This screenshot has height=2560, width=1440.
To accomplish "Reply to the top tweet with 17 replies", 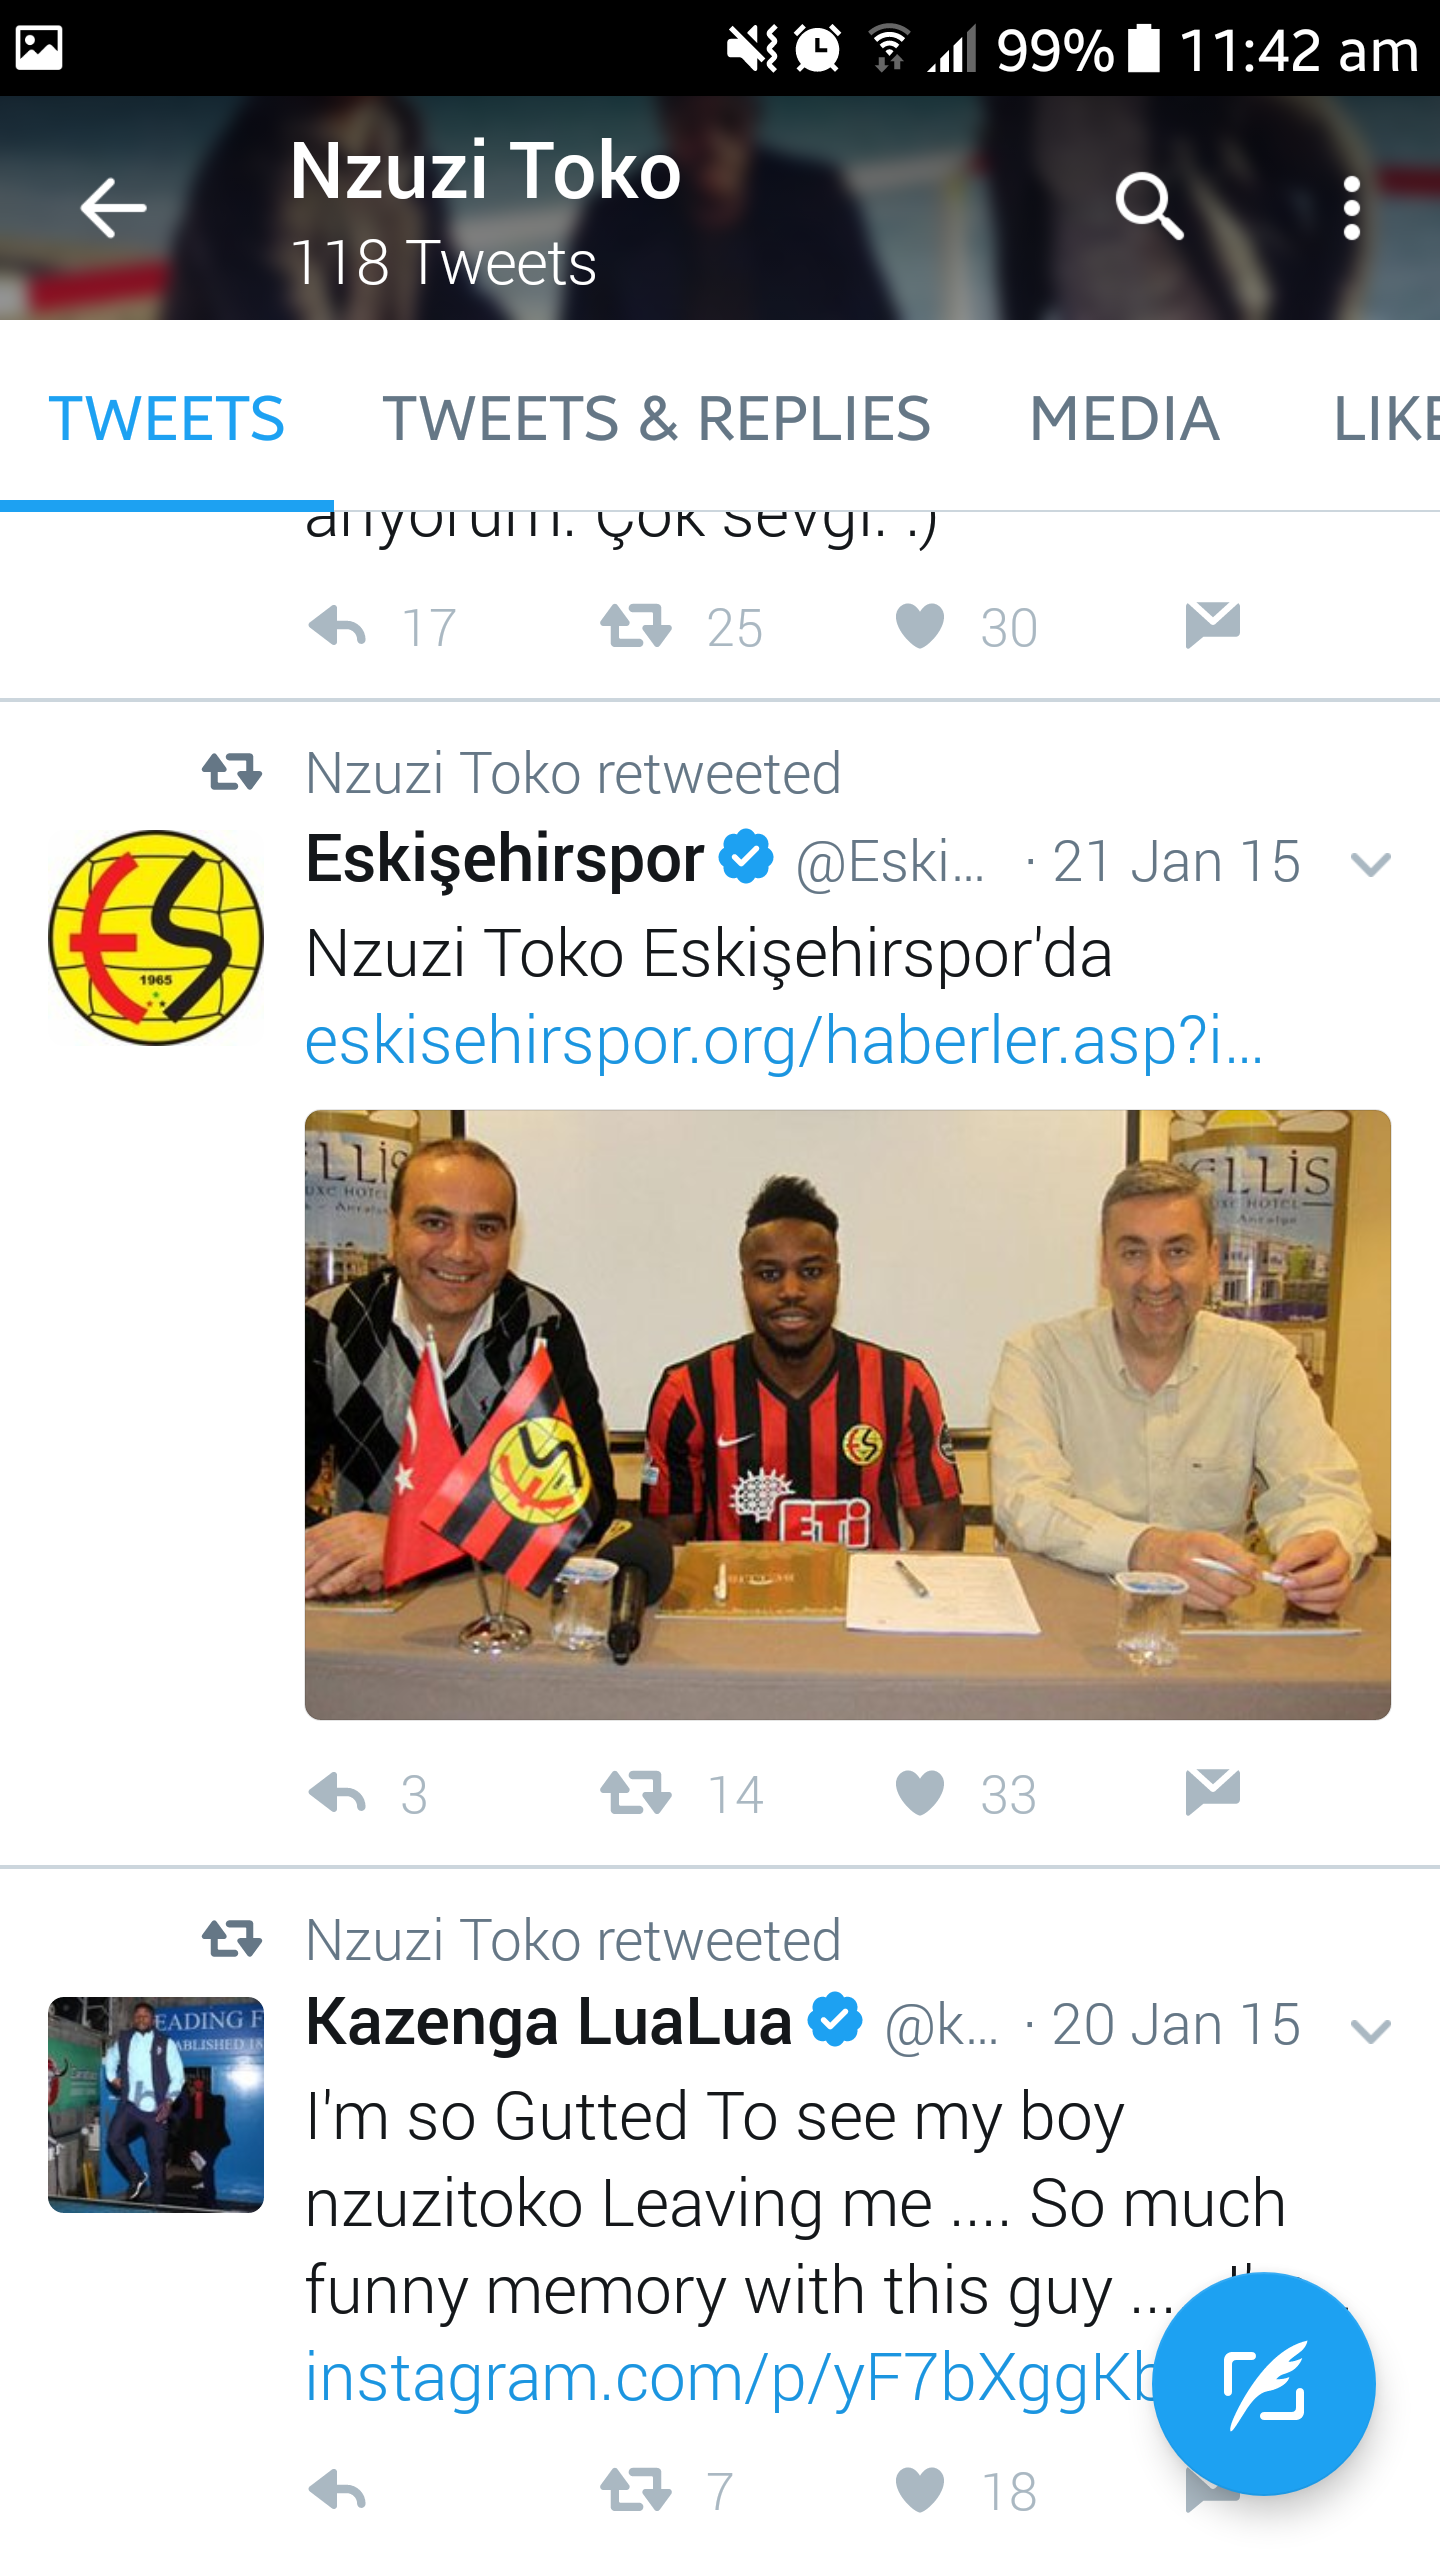I will pyautogui.click(x=337, y=627).
